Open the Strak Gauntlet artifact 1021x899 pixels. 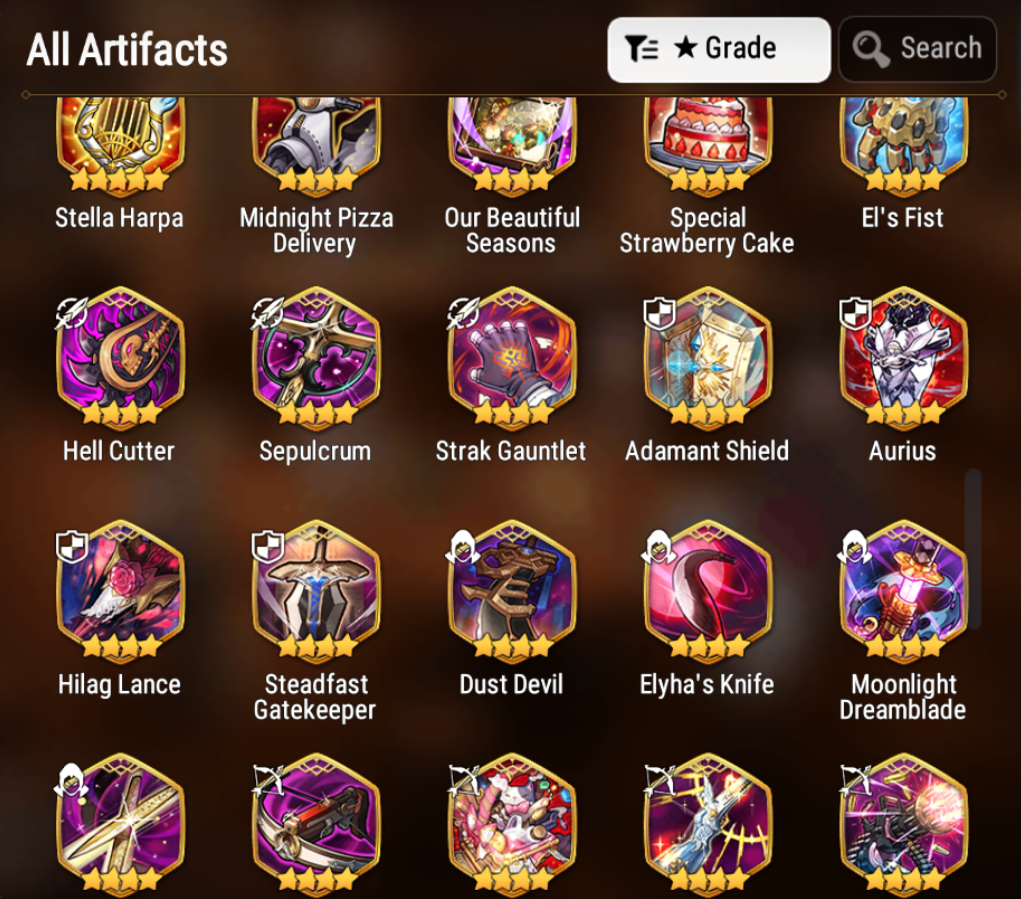512,358
